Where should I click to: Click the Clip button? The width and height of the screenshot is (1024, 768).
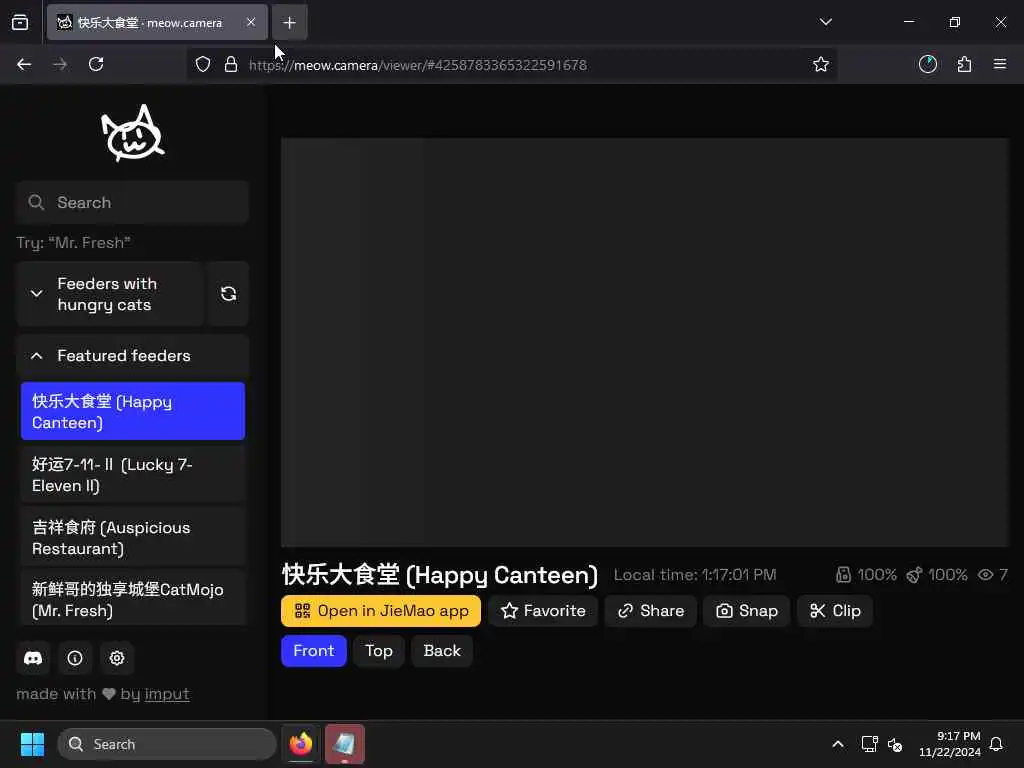pos(835,611)
